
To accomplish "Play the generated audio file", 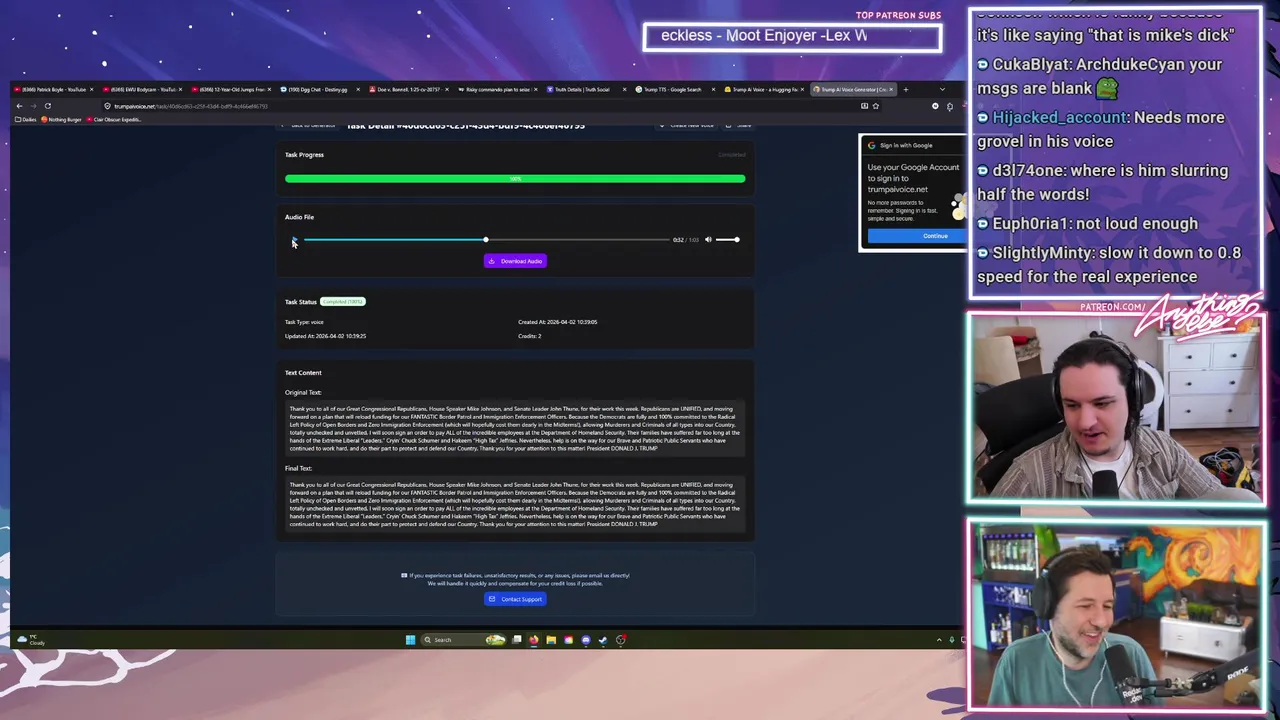I will click(294, 240).
